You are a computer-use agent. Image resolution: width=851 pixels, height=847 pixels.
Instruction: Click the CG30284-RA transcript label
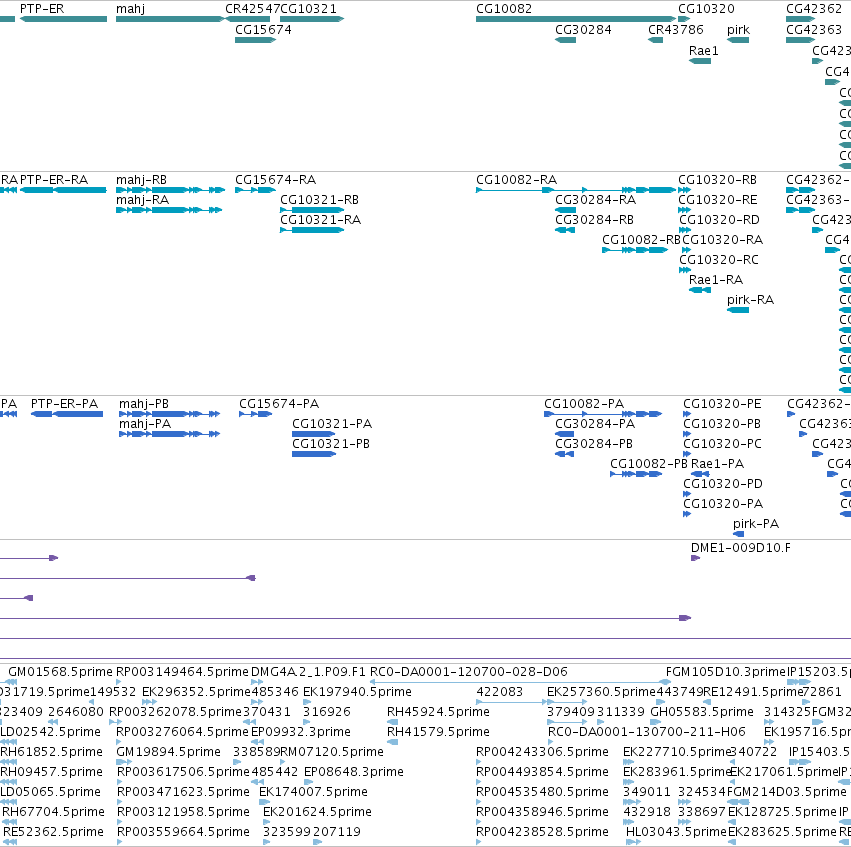point(595,200)
